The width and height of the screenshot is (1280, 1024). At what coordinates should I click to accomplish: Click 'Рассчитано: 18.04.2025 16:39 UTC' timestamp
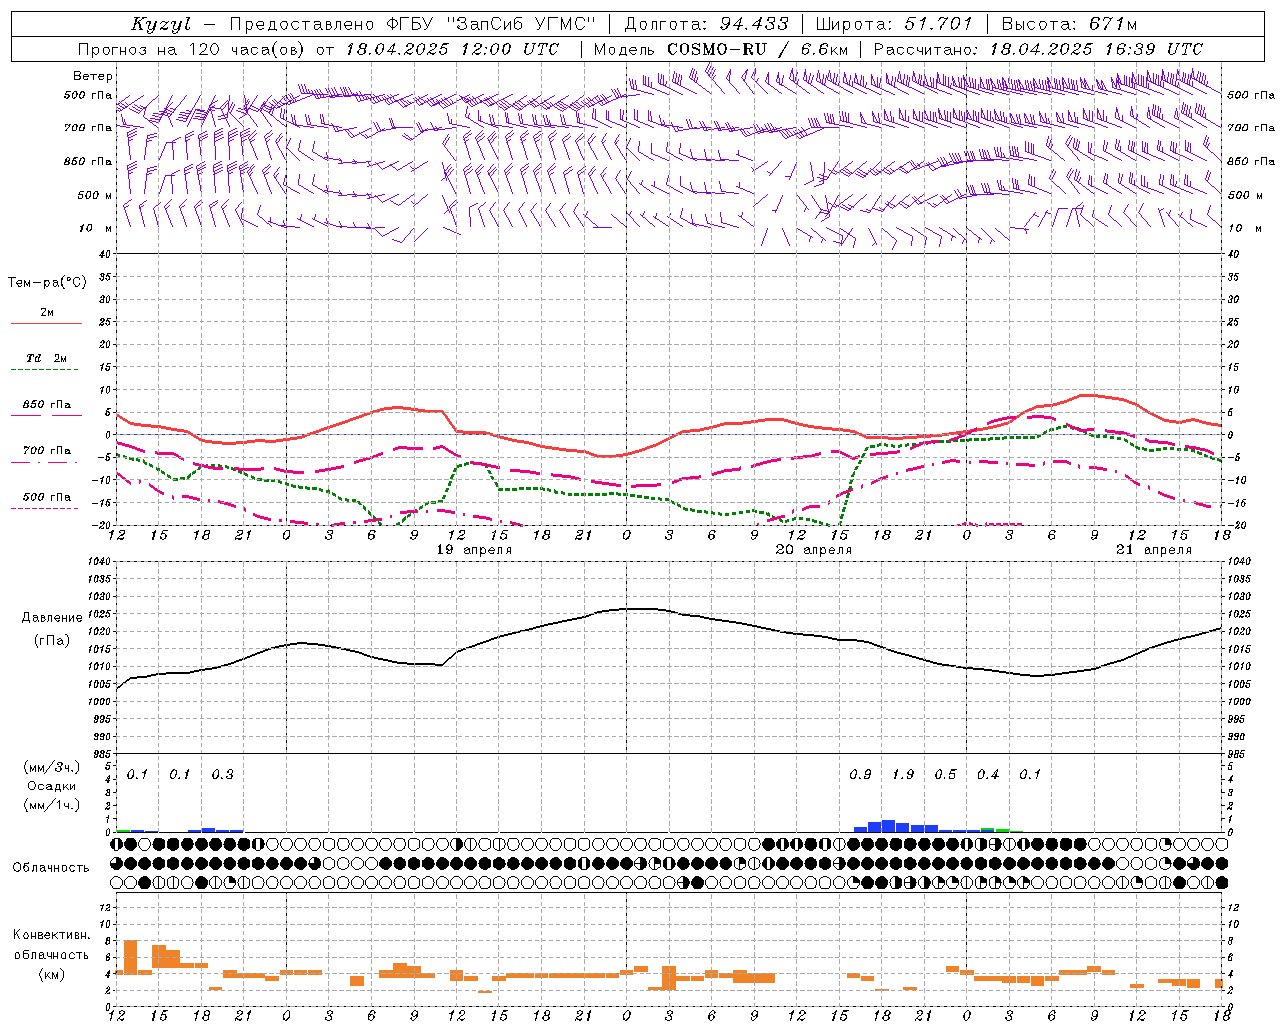(x=1038, y=49)
